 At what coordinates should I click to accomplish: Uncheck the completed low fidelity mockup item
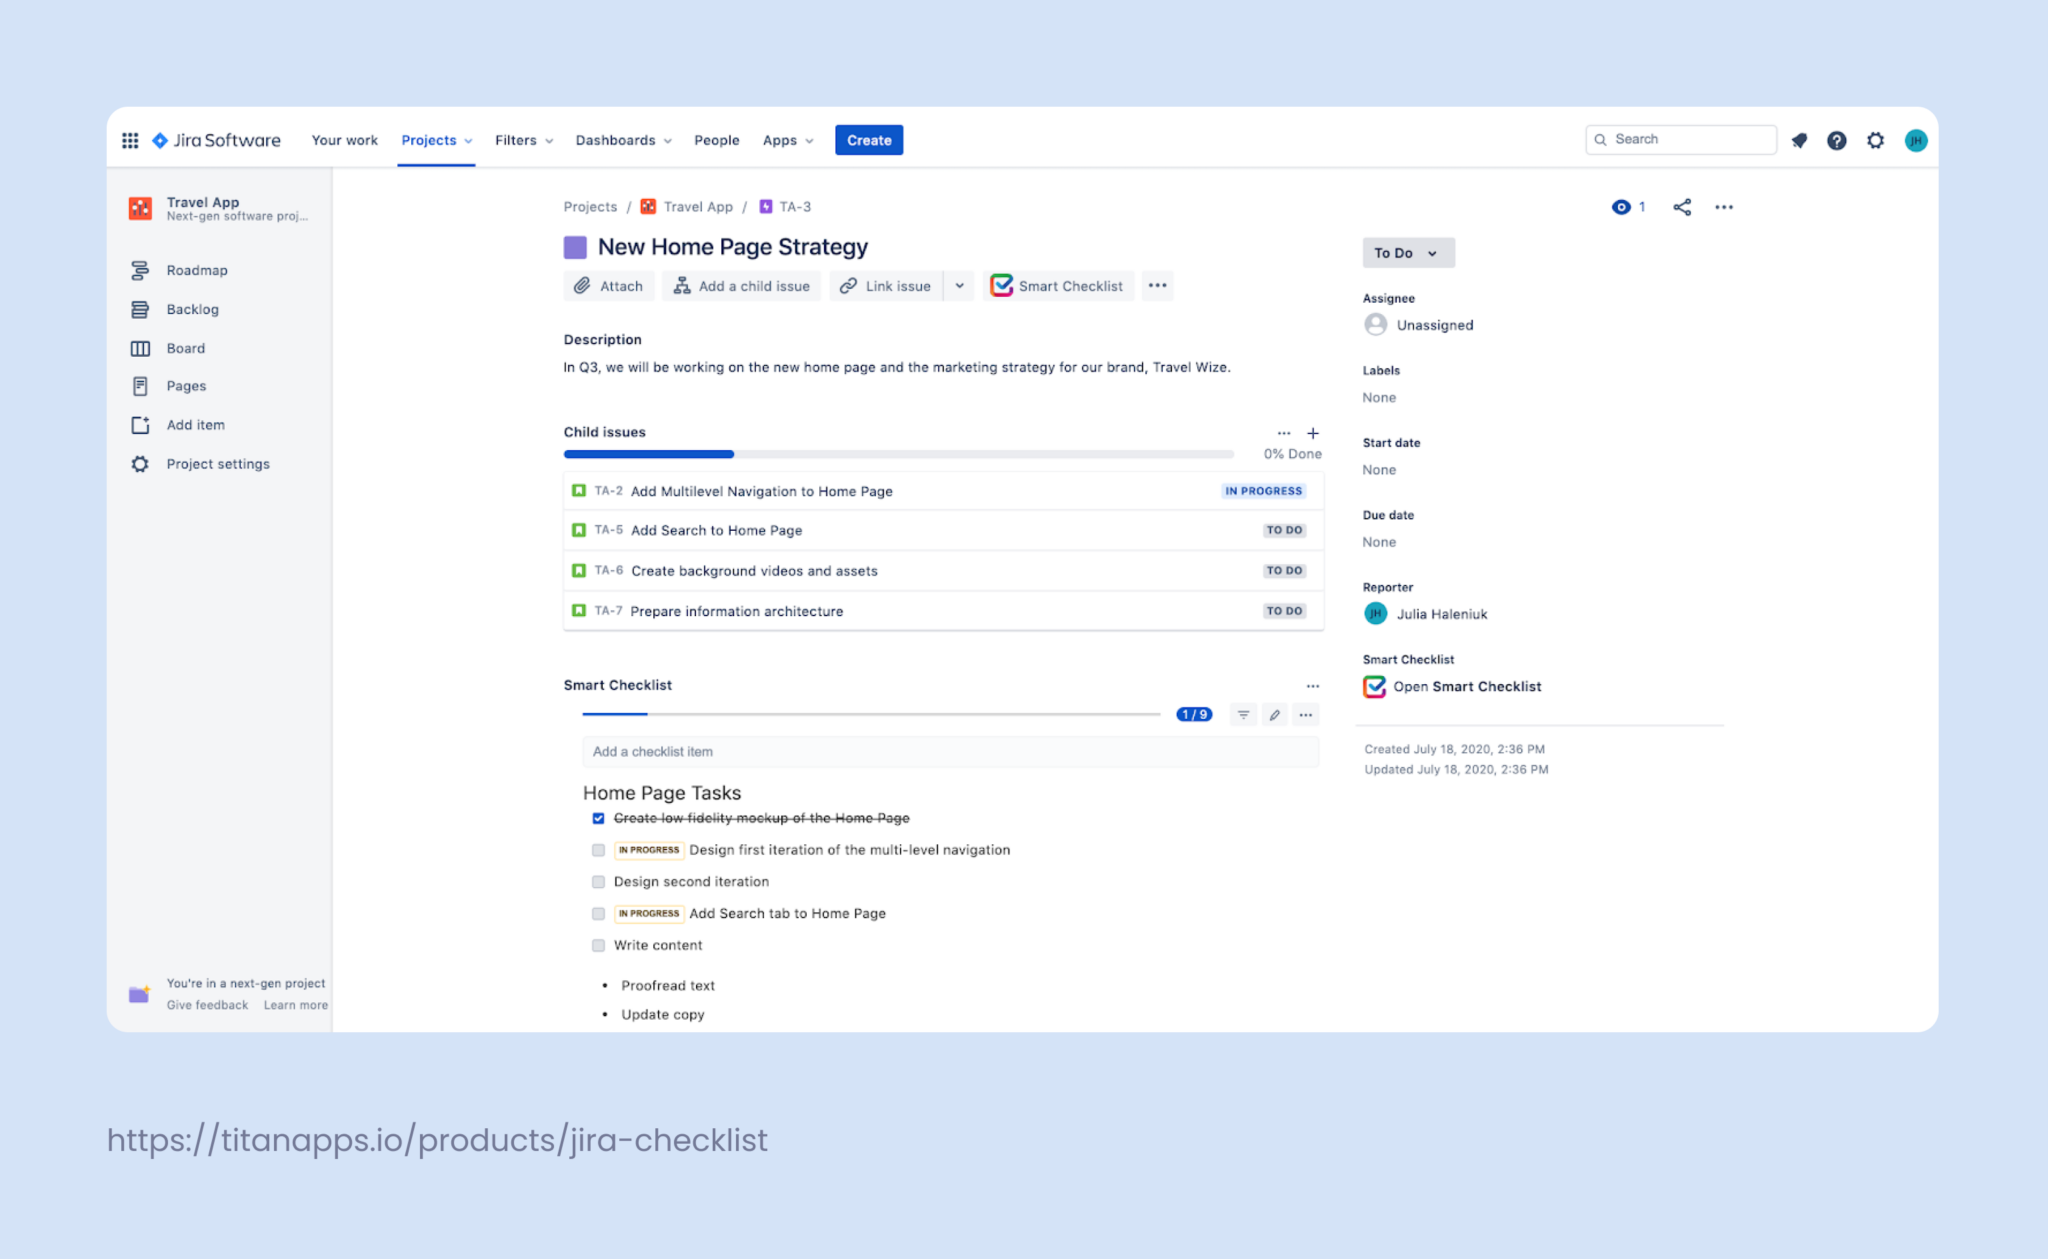[x=598, y=818]
